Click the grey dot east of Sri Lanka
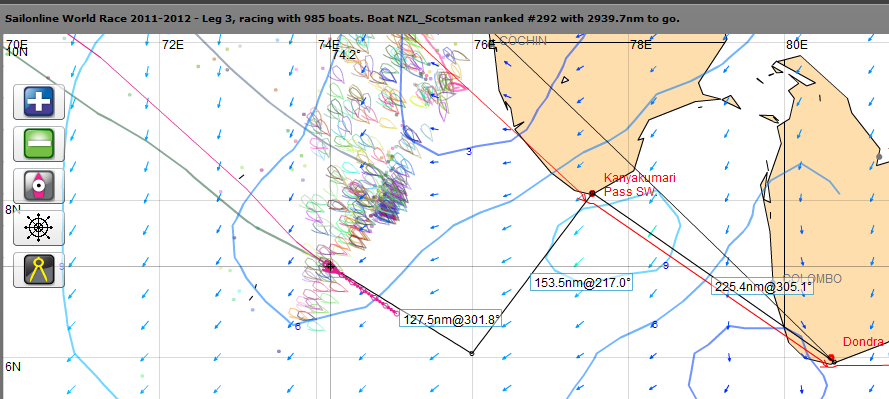 tap(879, 156)
